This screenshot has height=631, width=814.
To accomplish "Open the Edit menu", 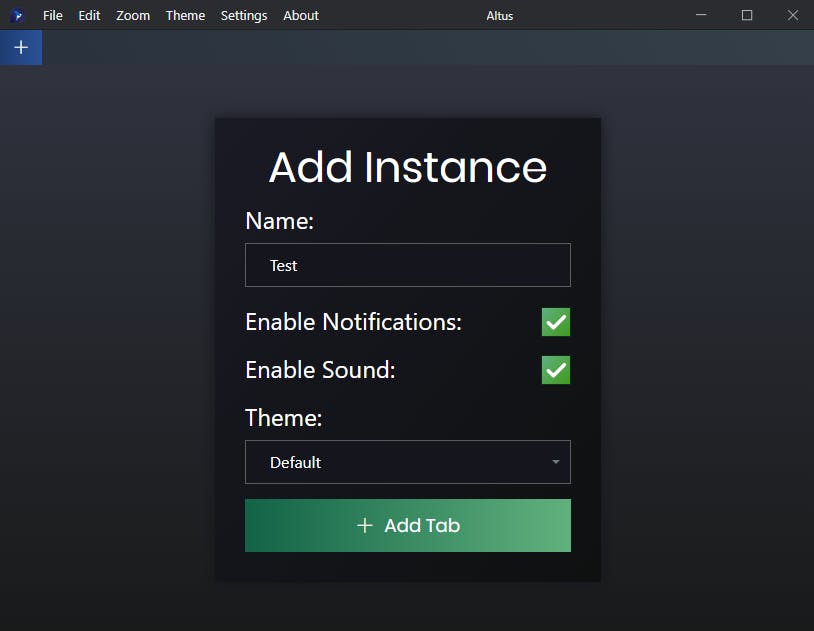I will tap(89, 16).
